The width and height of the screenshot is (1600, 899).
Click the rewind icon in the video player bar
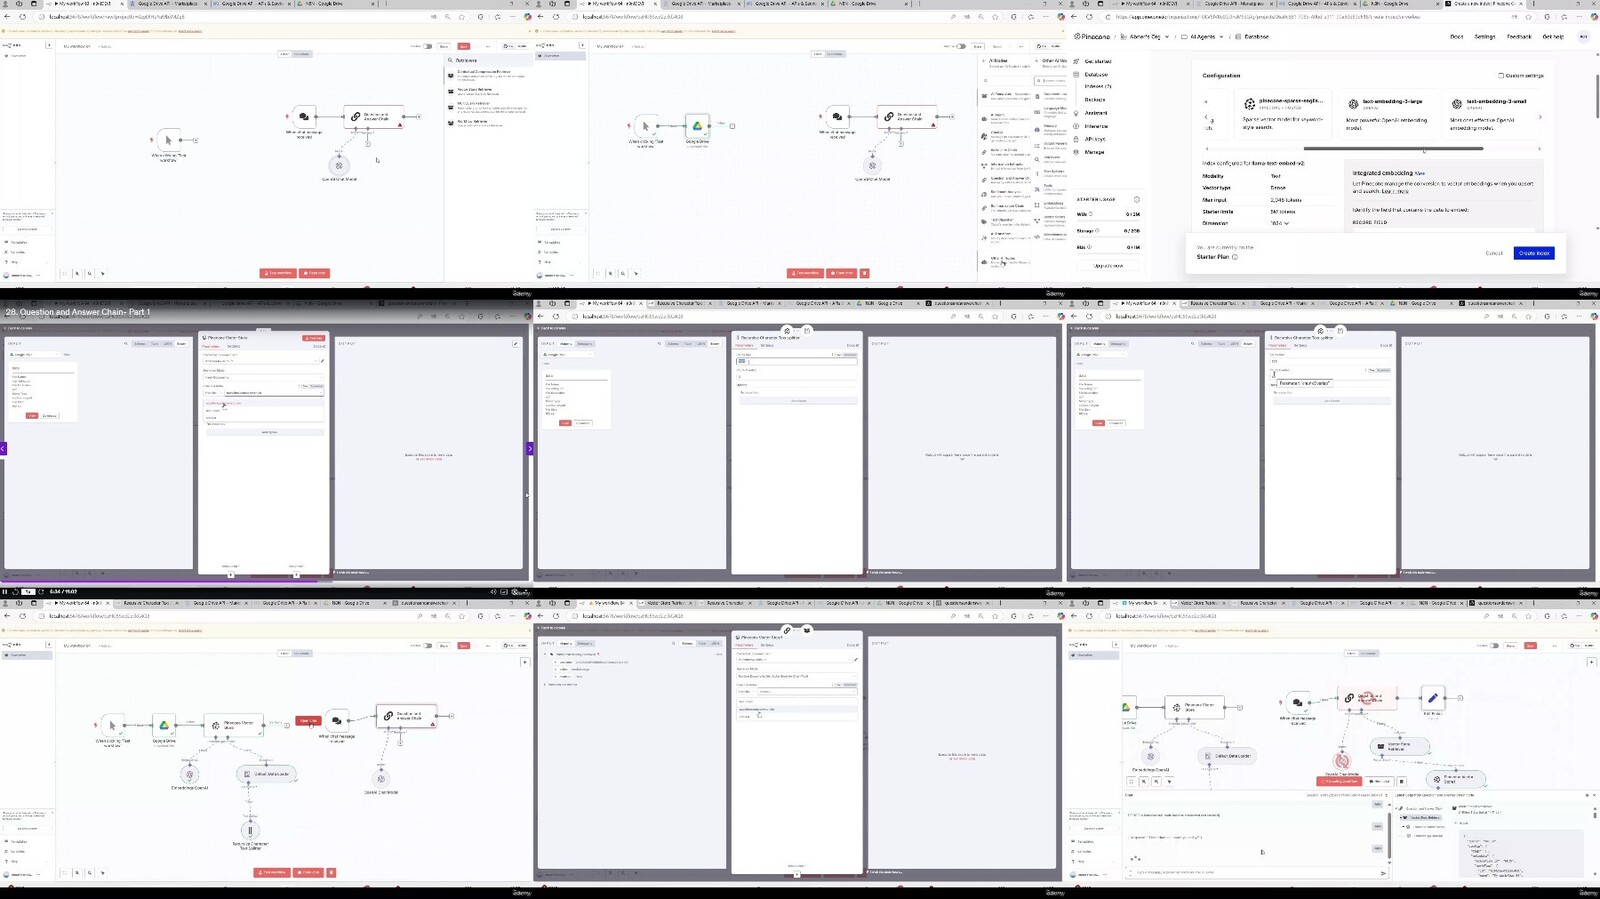[15, 592]
